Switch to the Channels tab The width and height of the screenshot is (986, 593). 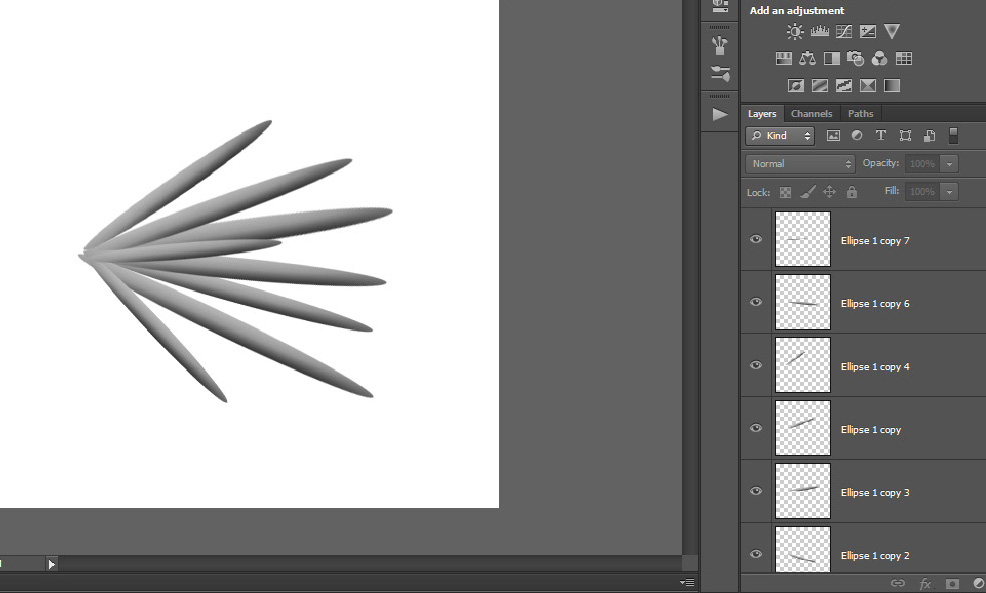[x=811, y=114]
